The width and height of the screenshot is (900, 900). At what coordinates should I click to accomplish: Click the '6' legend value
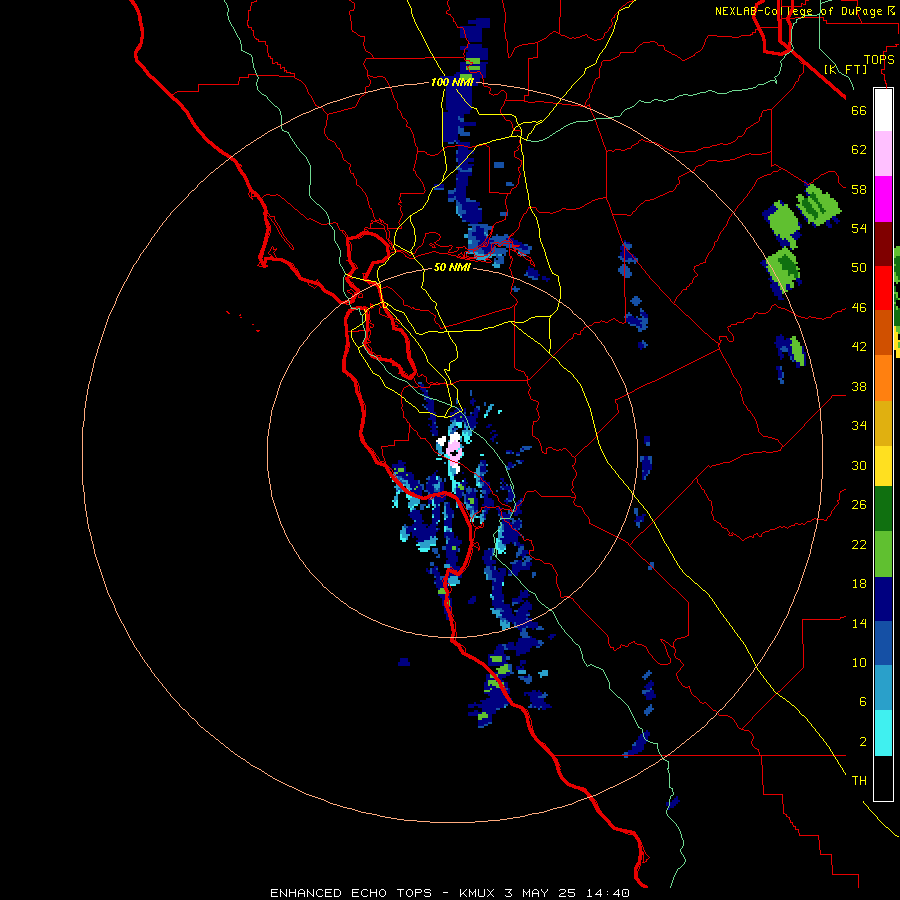pos(863,702)
